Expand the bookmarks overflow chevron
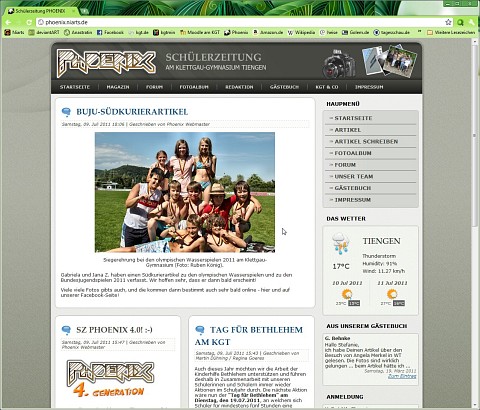The width and height of the screenshot is (480, 410). point(420,32)
